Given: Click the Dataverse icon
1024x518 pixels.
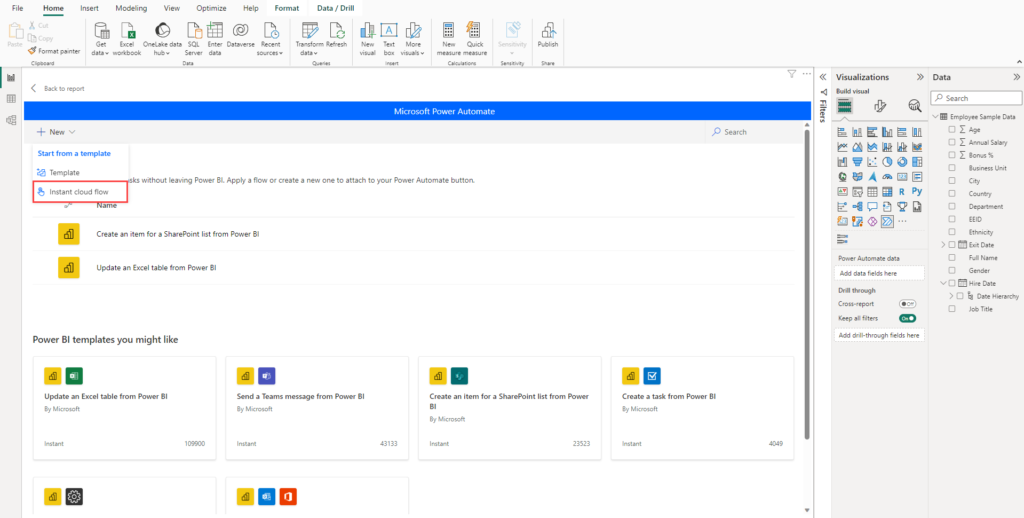Looking at the screenshot, I should (x=241, y=31).
